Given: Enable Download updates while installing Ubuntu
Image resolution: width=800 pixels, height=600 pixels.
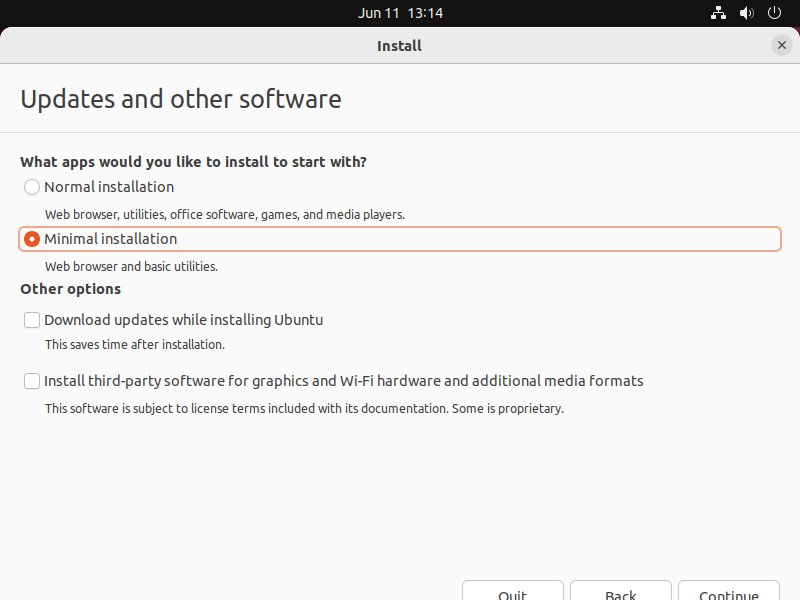Looking at the screenshot, I should pyautogui.click(x=32, y=320).
